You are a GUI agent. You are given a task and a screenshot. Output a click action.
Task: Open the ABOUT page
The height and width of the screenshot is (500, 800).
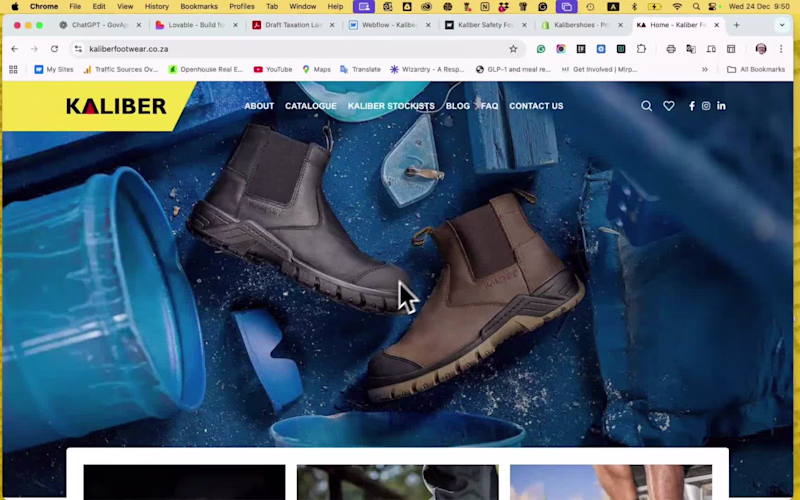point(259,106)
